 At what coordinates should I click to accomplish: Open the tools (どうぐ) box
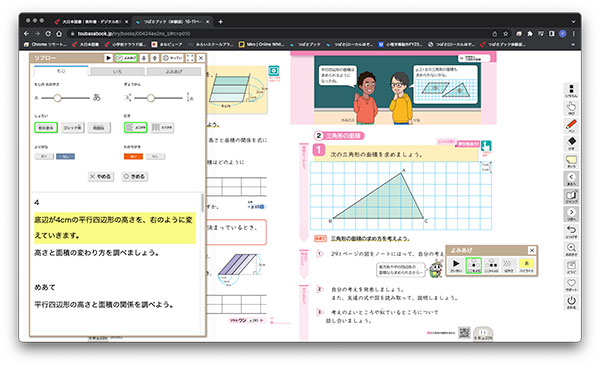tap(571, 267)
